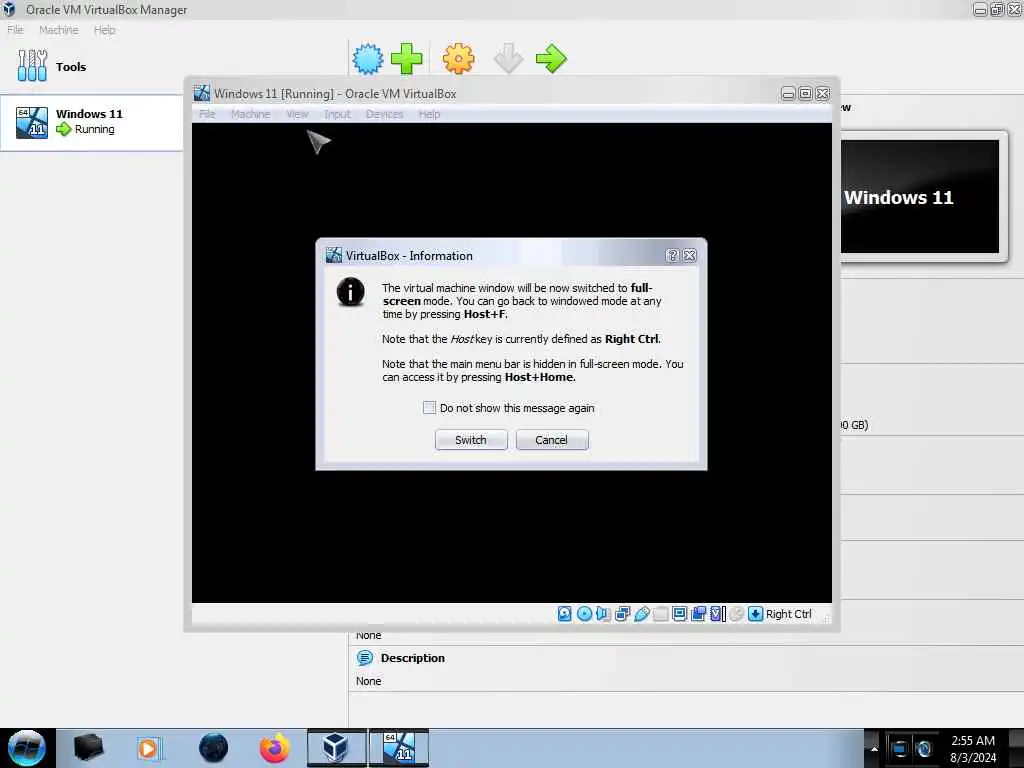1024x768 pixels.
Task: Click the network adapters icon in VM status bar
Action: (622, 614)
